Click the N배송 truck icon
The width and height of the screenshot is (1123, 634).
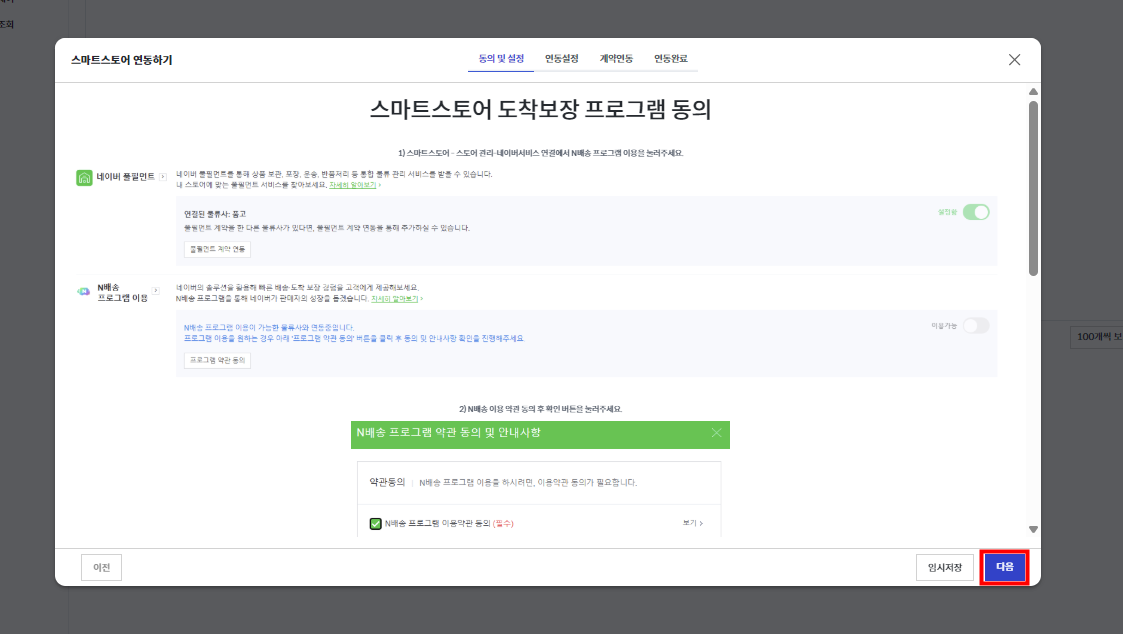pyautogui.click(x=84, y=292)
